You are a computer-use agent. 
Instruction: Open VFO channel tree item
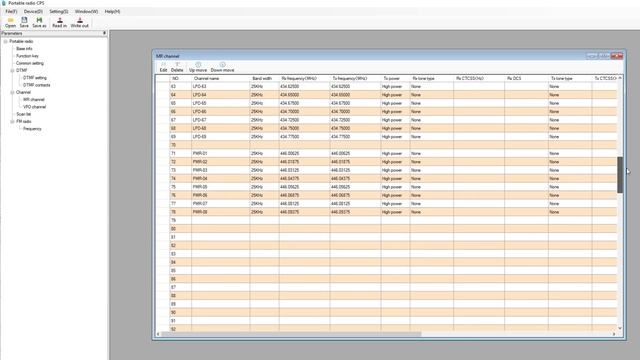point(34,107)
